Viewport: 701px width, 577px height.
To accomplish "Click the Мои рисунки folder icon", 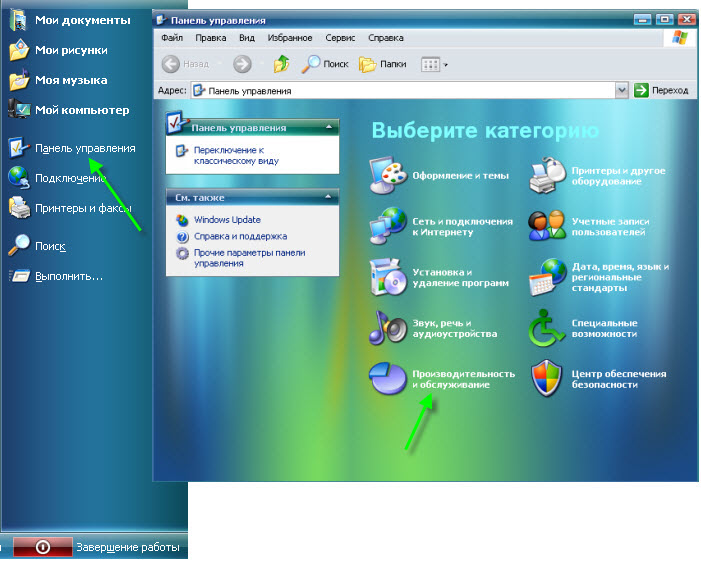I will click(19, 50).
